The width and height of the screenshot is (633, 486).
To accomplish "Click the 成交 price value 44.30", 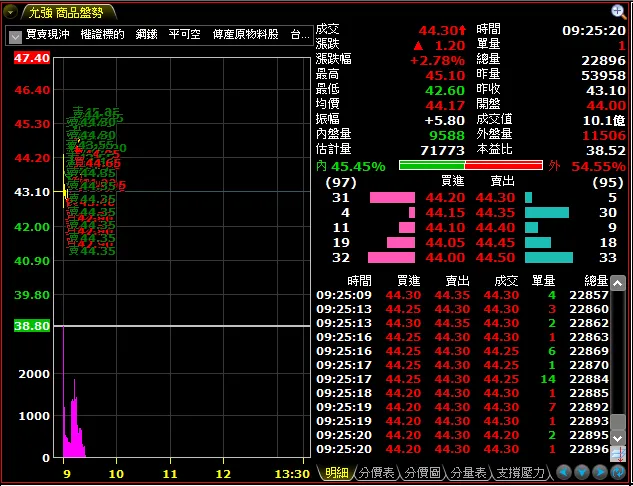I will [442, 30].
